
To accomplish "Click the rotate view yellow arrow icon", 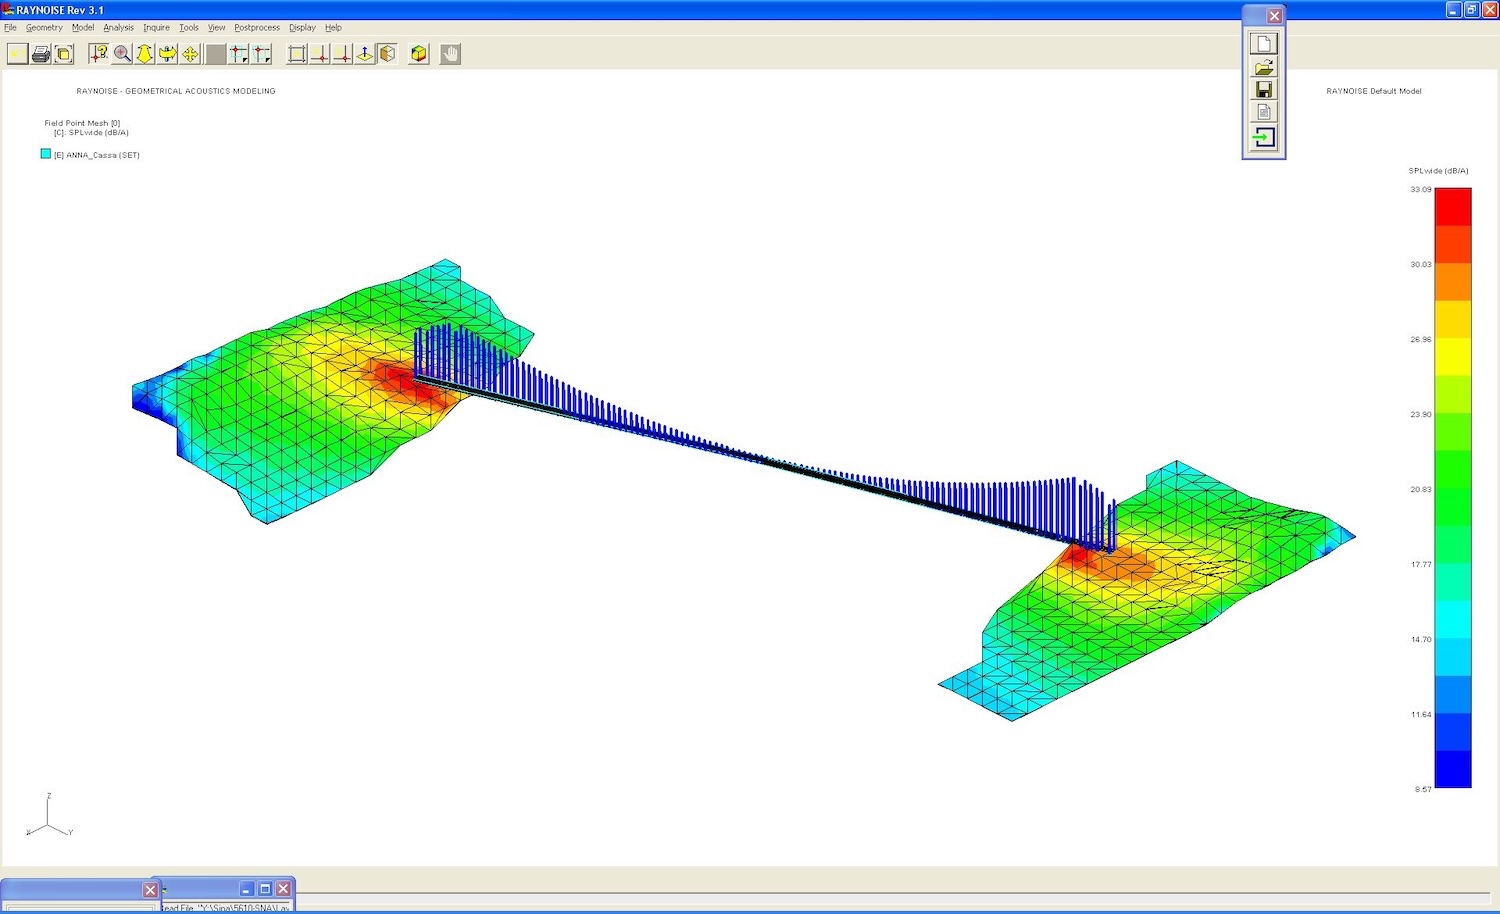I will point(167,54).
